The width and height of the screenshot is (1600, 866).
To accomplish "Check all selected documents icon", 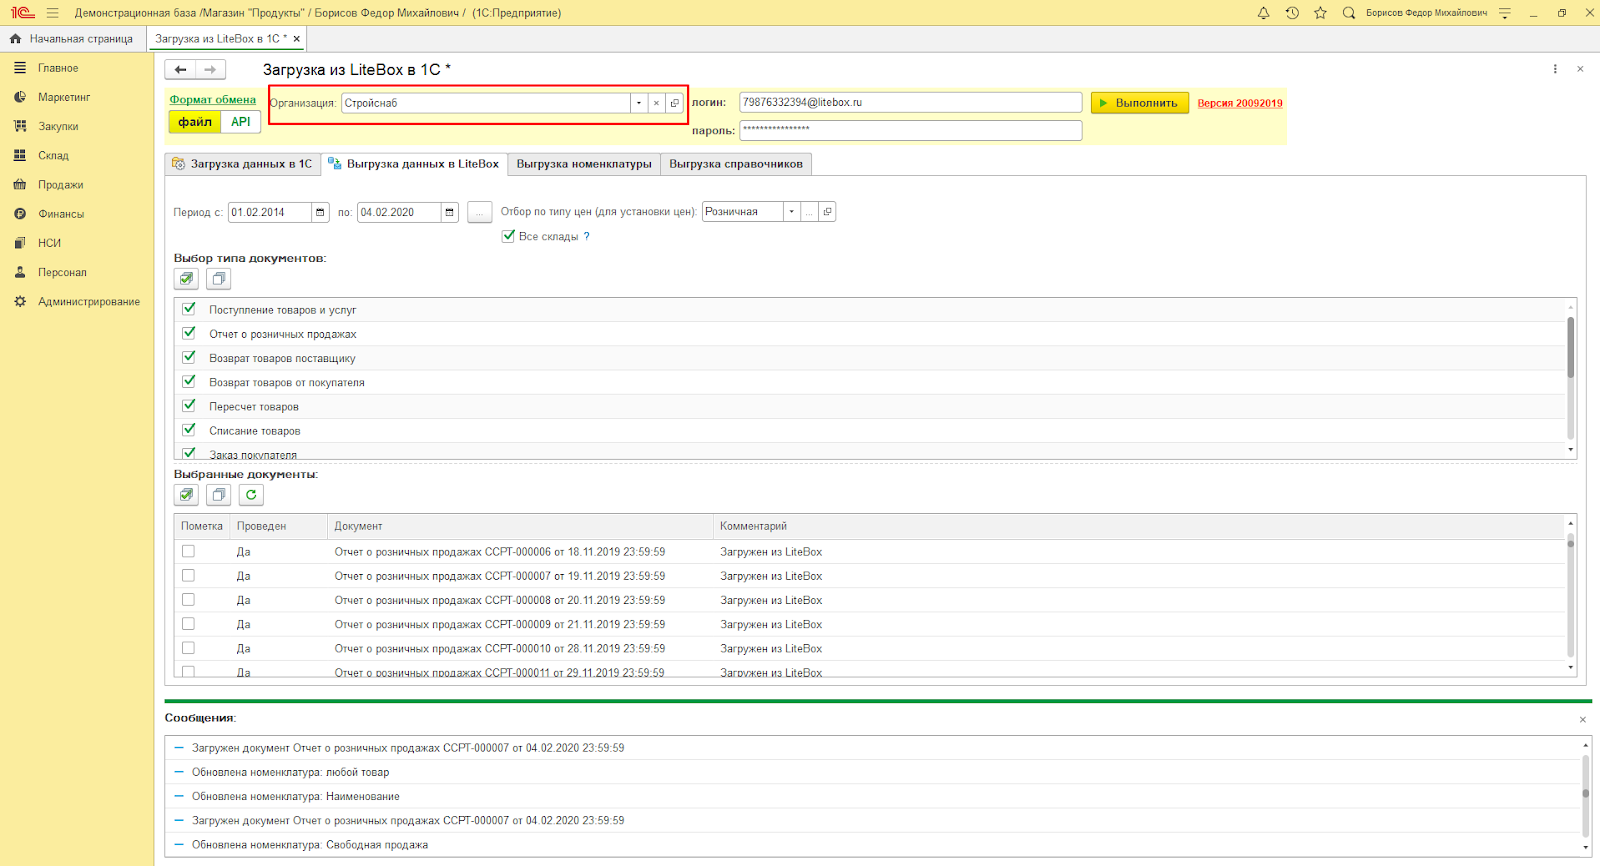I will click(186, 495).
